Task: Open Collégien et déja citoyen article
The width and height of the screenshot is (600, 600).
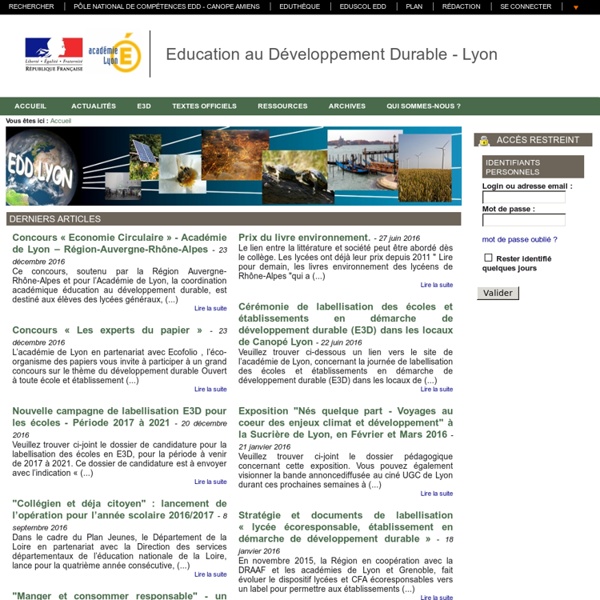Action: [119, 509]
